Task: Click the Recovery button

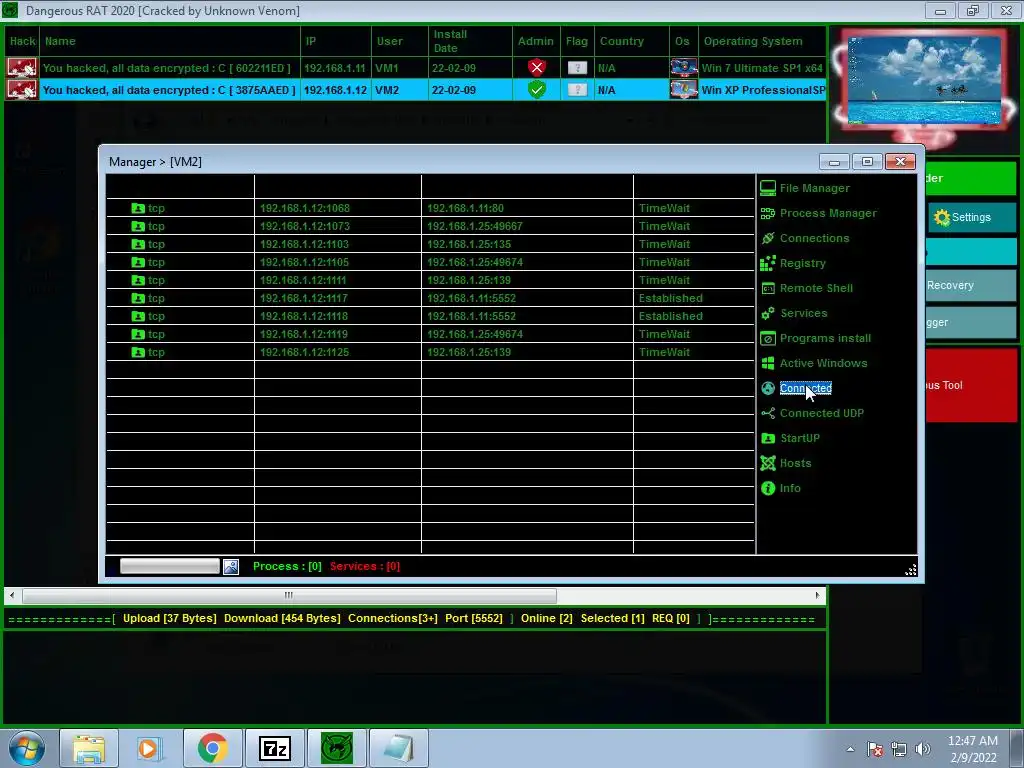Action: [x=971, y=285]
